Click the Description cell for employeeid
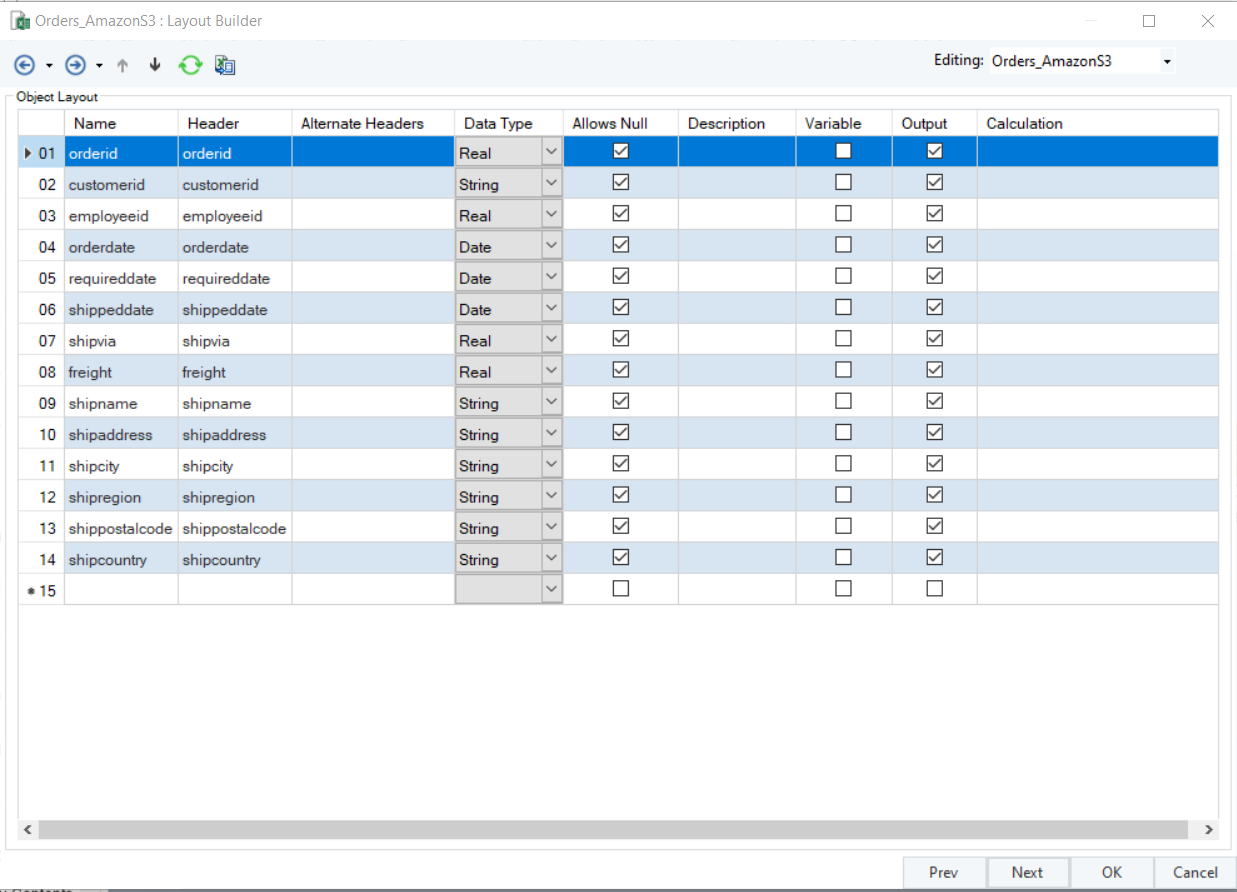This screenshot has height=892, width=1237. [x=737, y=215]
